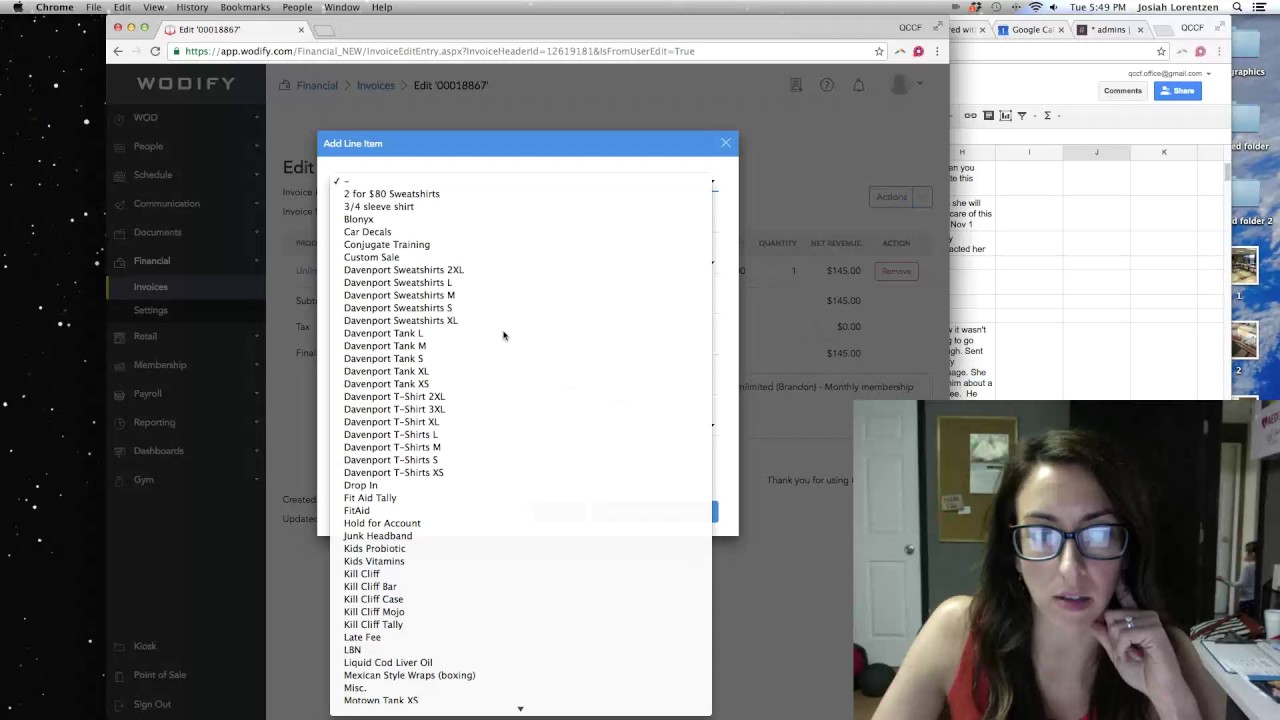Bookmark this page with the star
Viewport: 1280px width, 720px height.
click(x=879, y=51)
